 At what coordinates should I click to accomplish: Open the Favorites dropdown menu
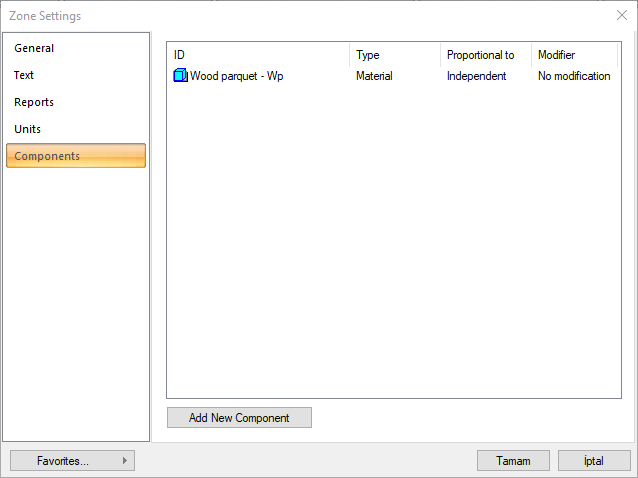pyautogui.click(x=63, y=461)
